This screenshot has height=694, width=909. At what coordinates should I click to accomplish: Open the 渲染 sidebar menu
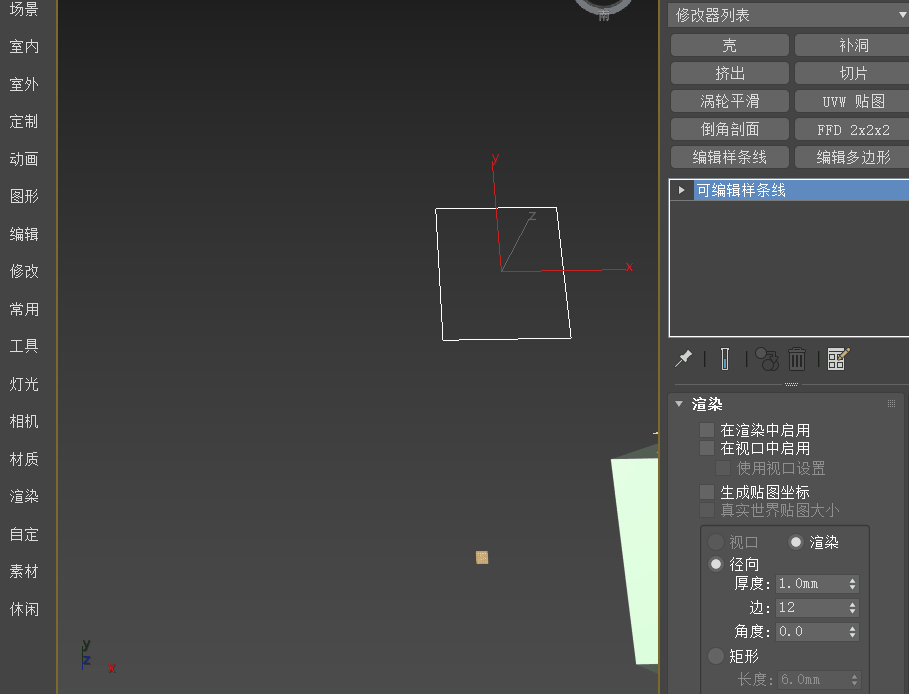pyautogui.click(x=24, y=496)
